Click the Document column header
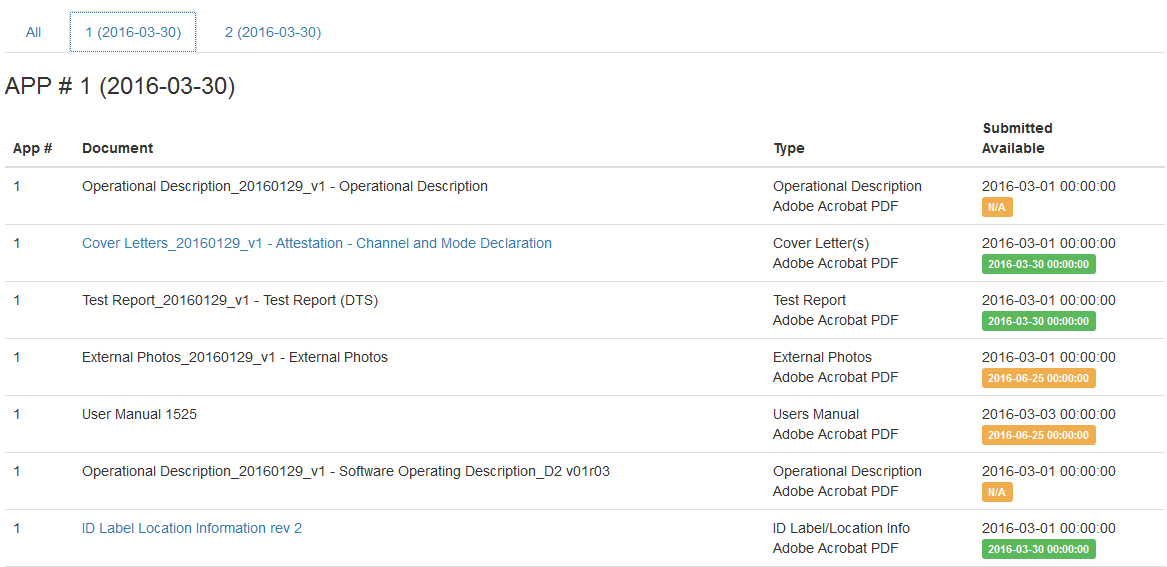1167x567 pixels. tap(117, 148)
